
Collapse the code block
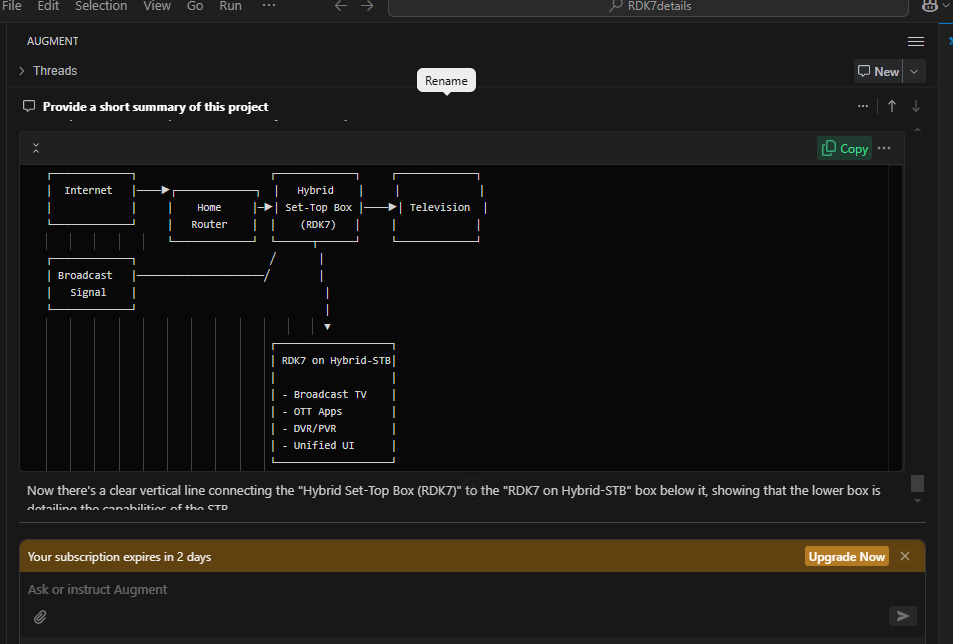point(36,148)
